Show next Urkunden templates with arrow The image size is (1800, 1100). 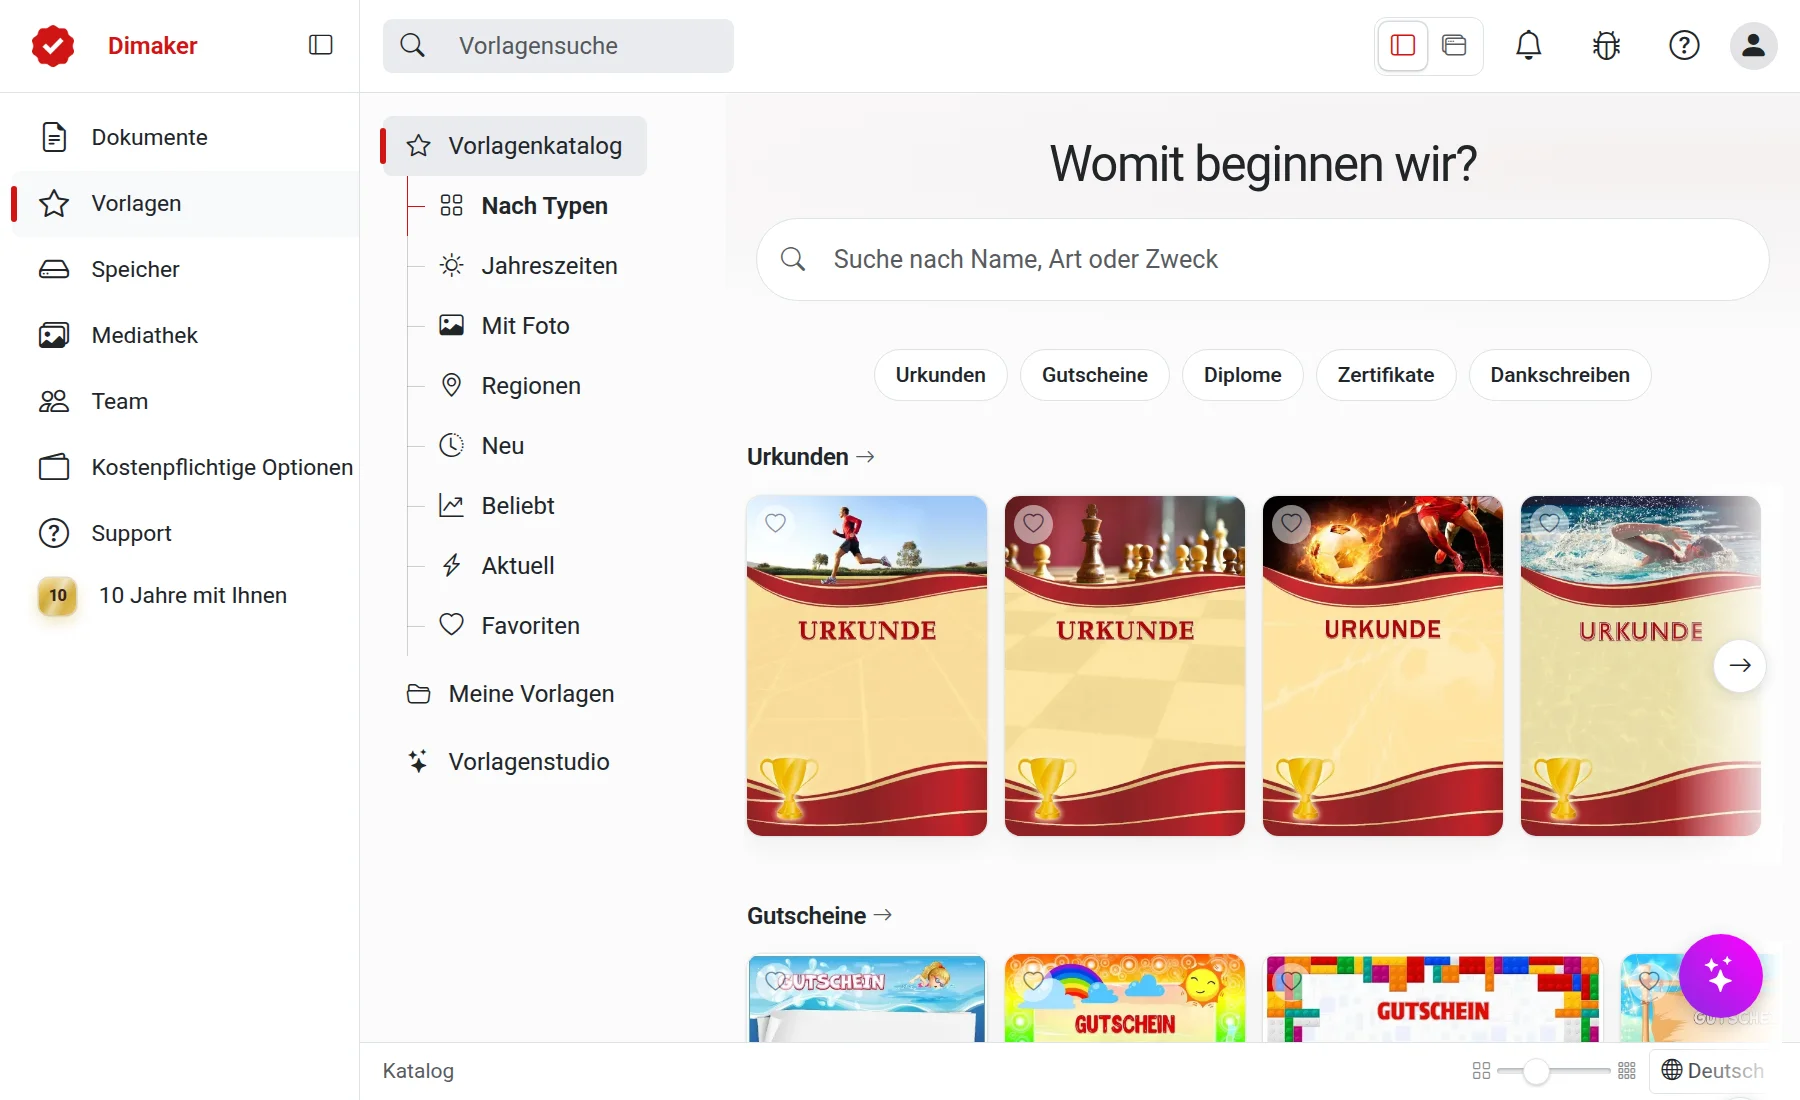pyautogui.click(x=1739, y=665)
